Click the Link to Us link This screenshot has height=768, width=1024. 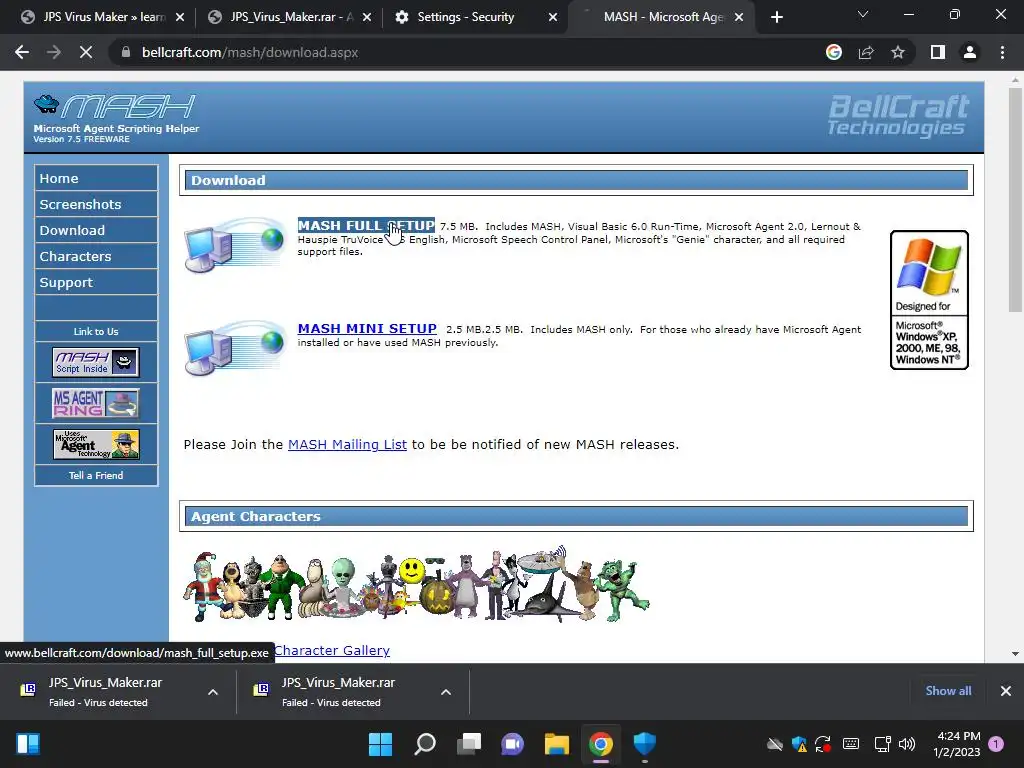tap(96, 332)
